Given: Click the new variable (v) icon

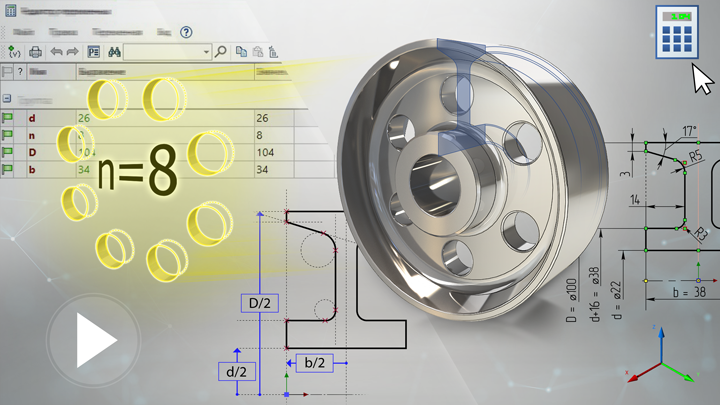Looking at the screenshot, I should pyautogui.click(x=14, y=52).
